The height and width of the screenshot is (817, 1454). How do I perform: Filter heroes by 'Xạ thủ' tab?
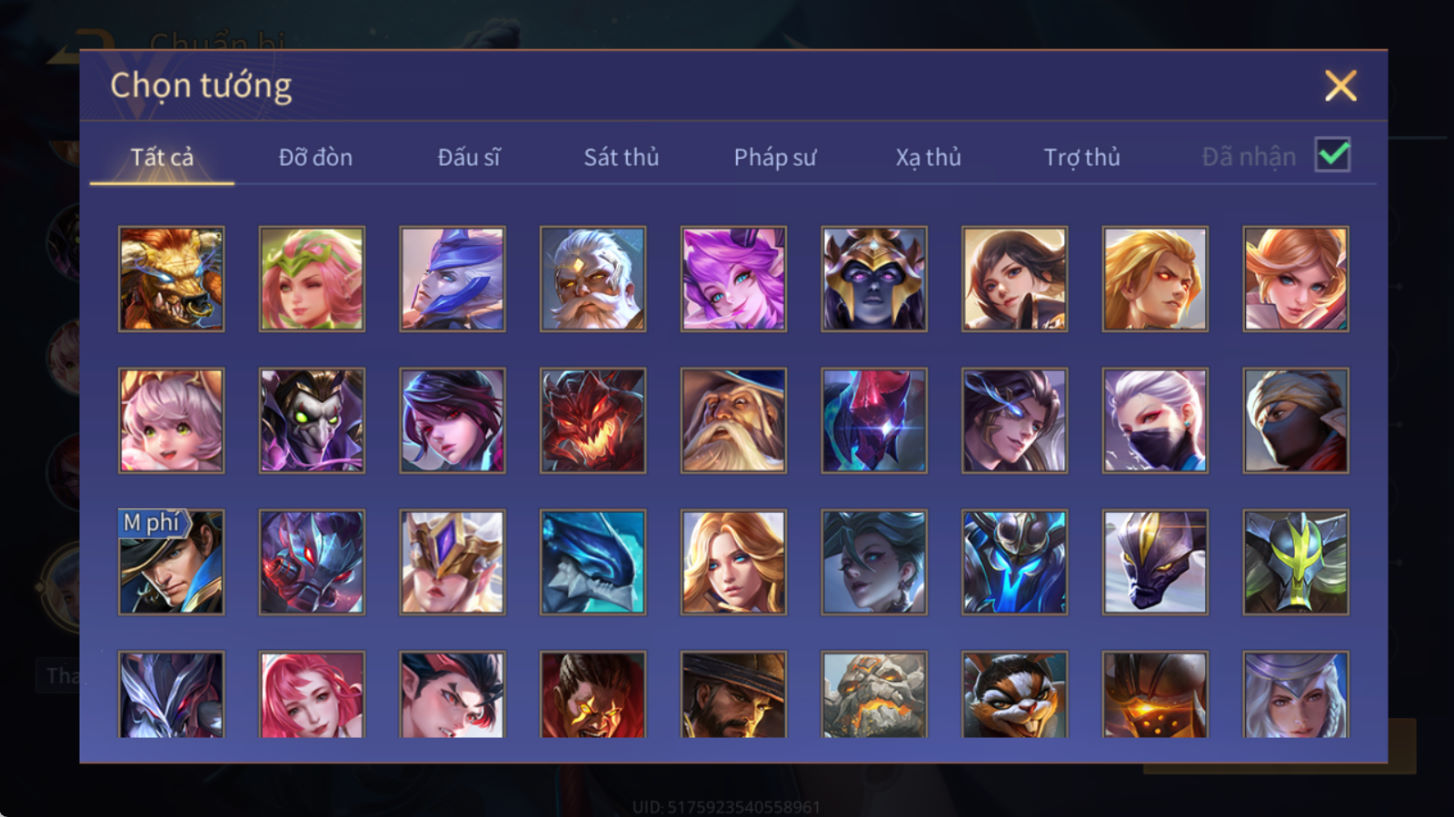pos(928,157)
